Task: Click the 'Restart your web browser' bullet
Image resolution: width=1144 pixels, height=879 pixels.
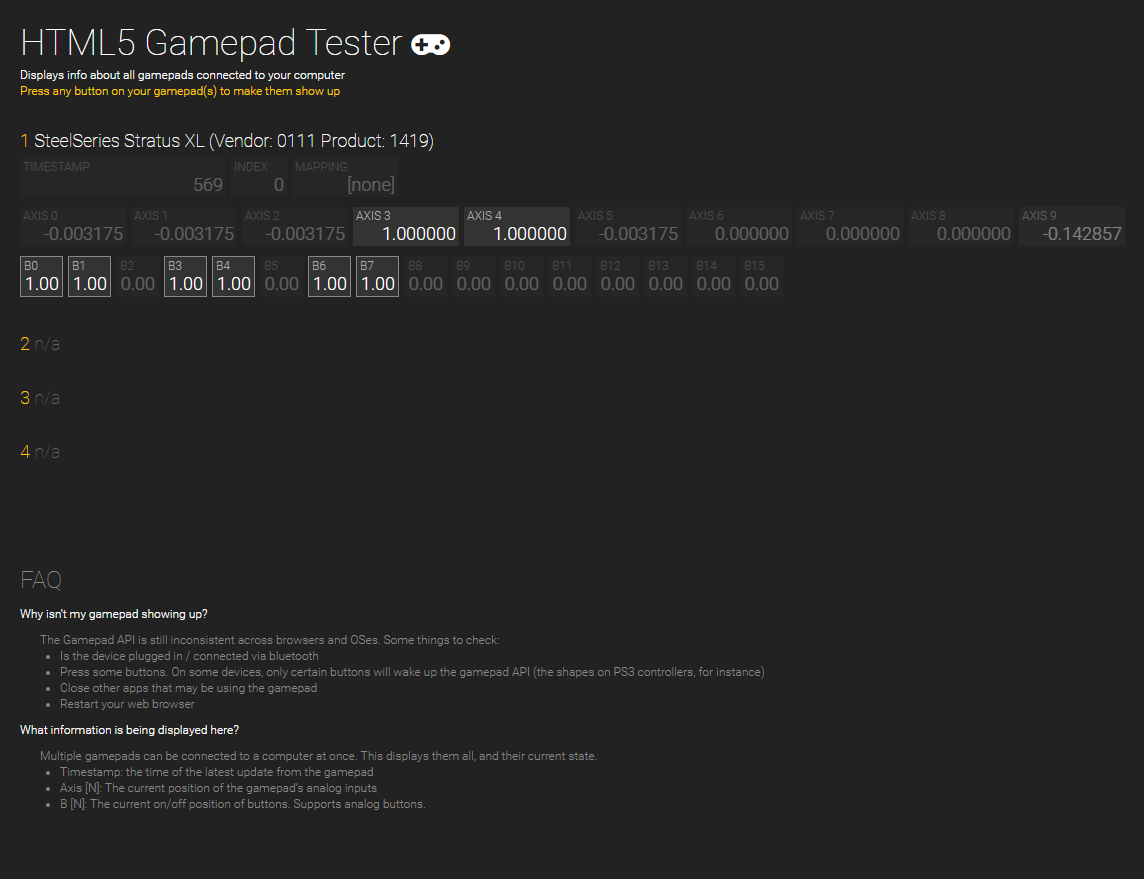Action: tap(127, 704)
